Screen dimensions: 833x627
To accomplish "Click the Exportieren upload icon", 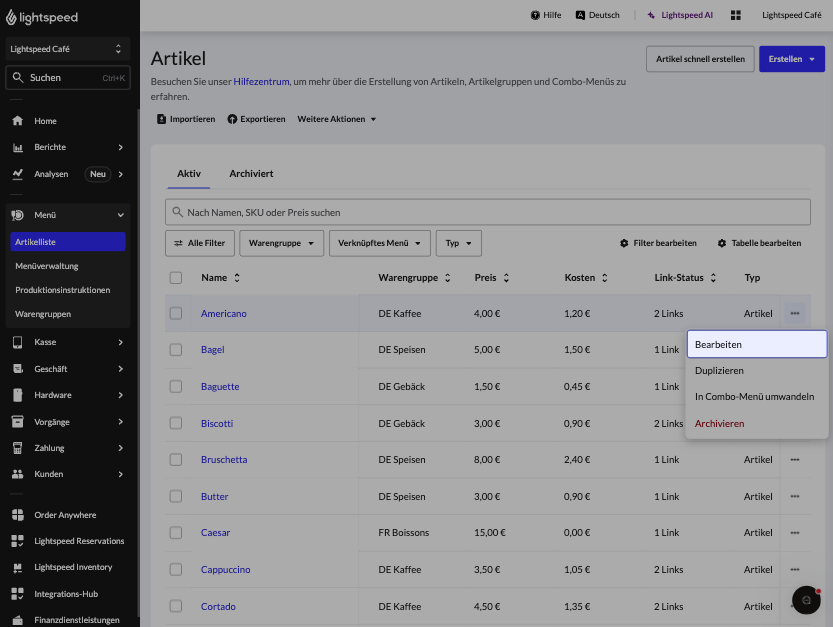I will coord(232,119).
